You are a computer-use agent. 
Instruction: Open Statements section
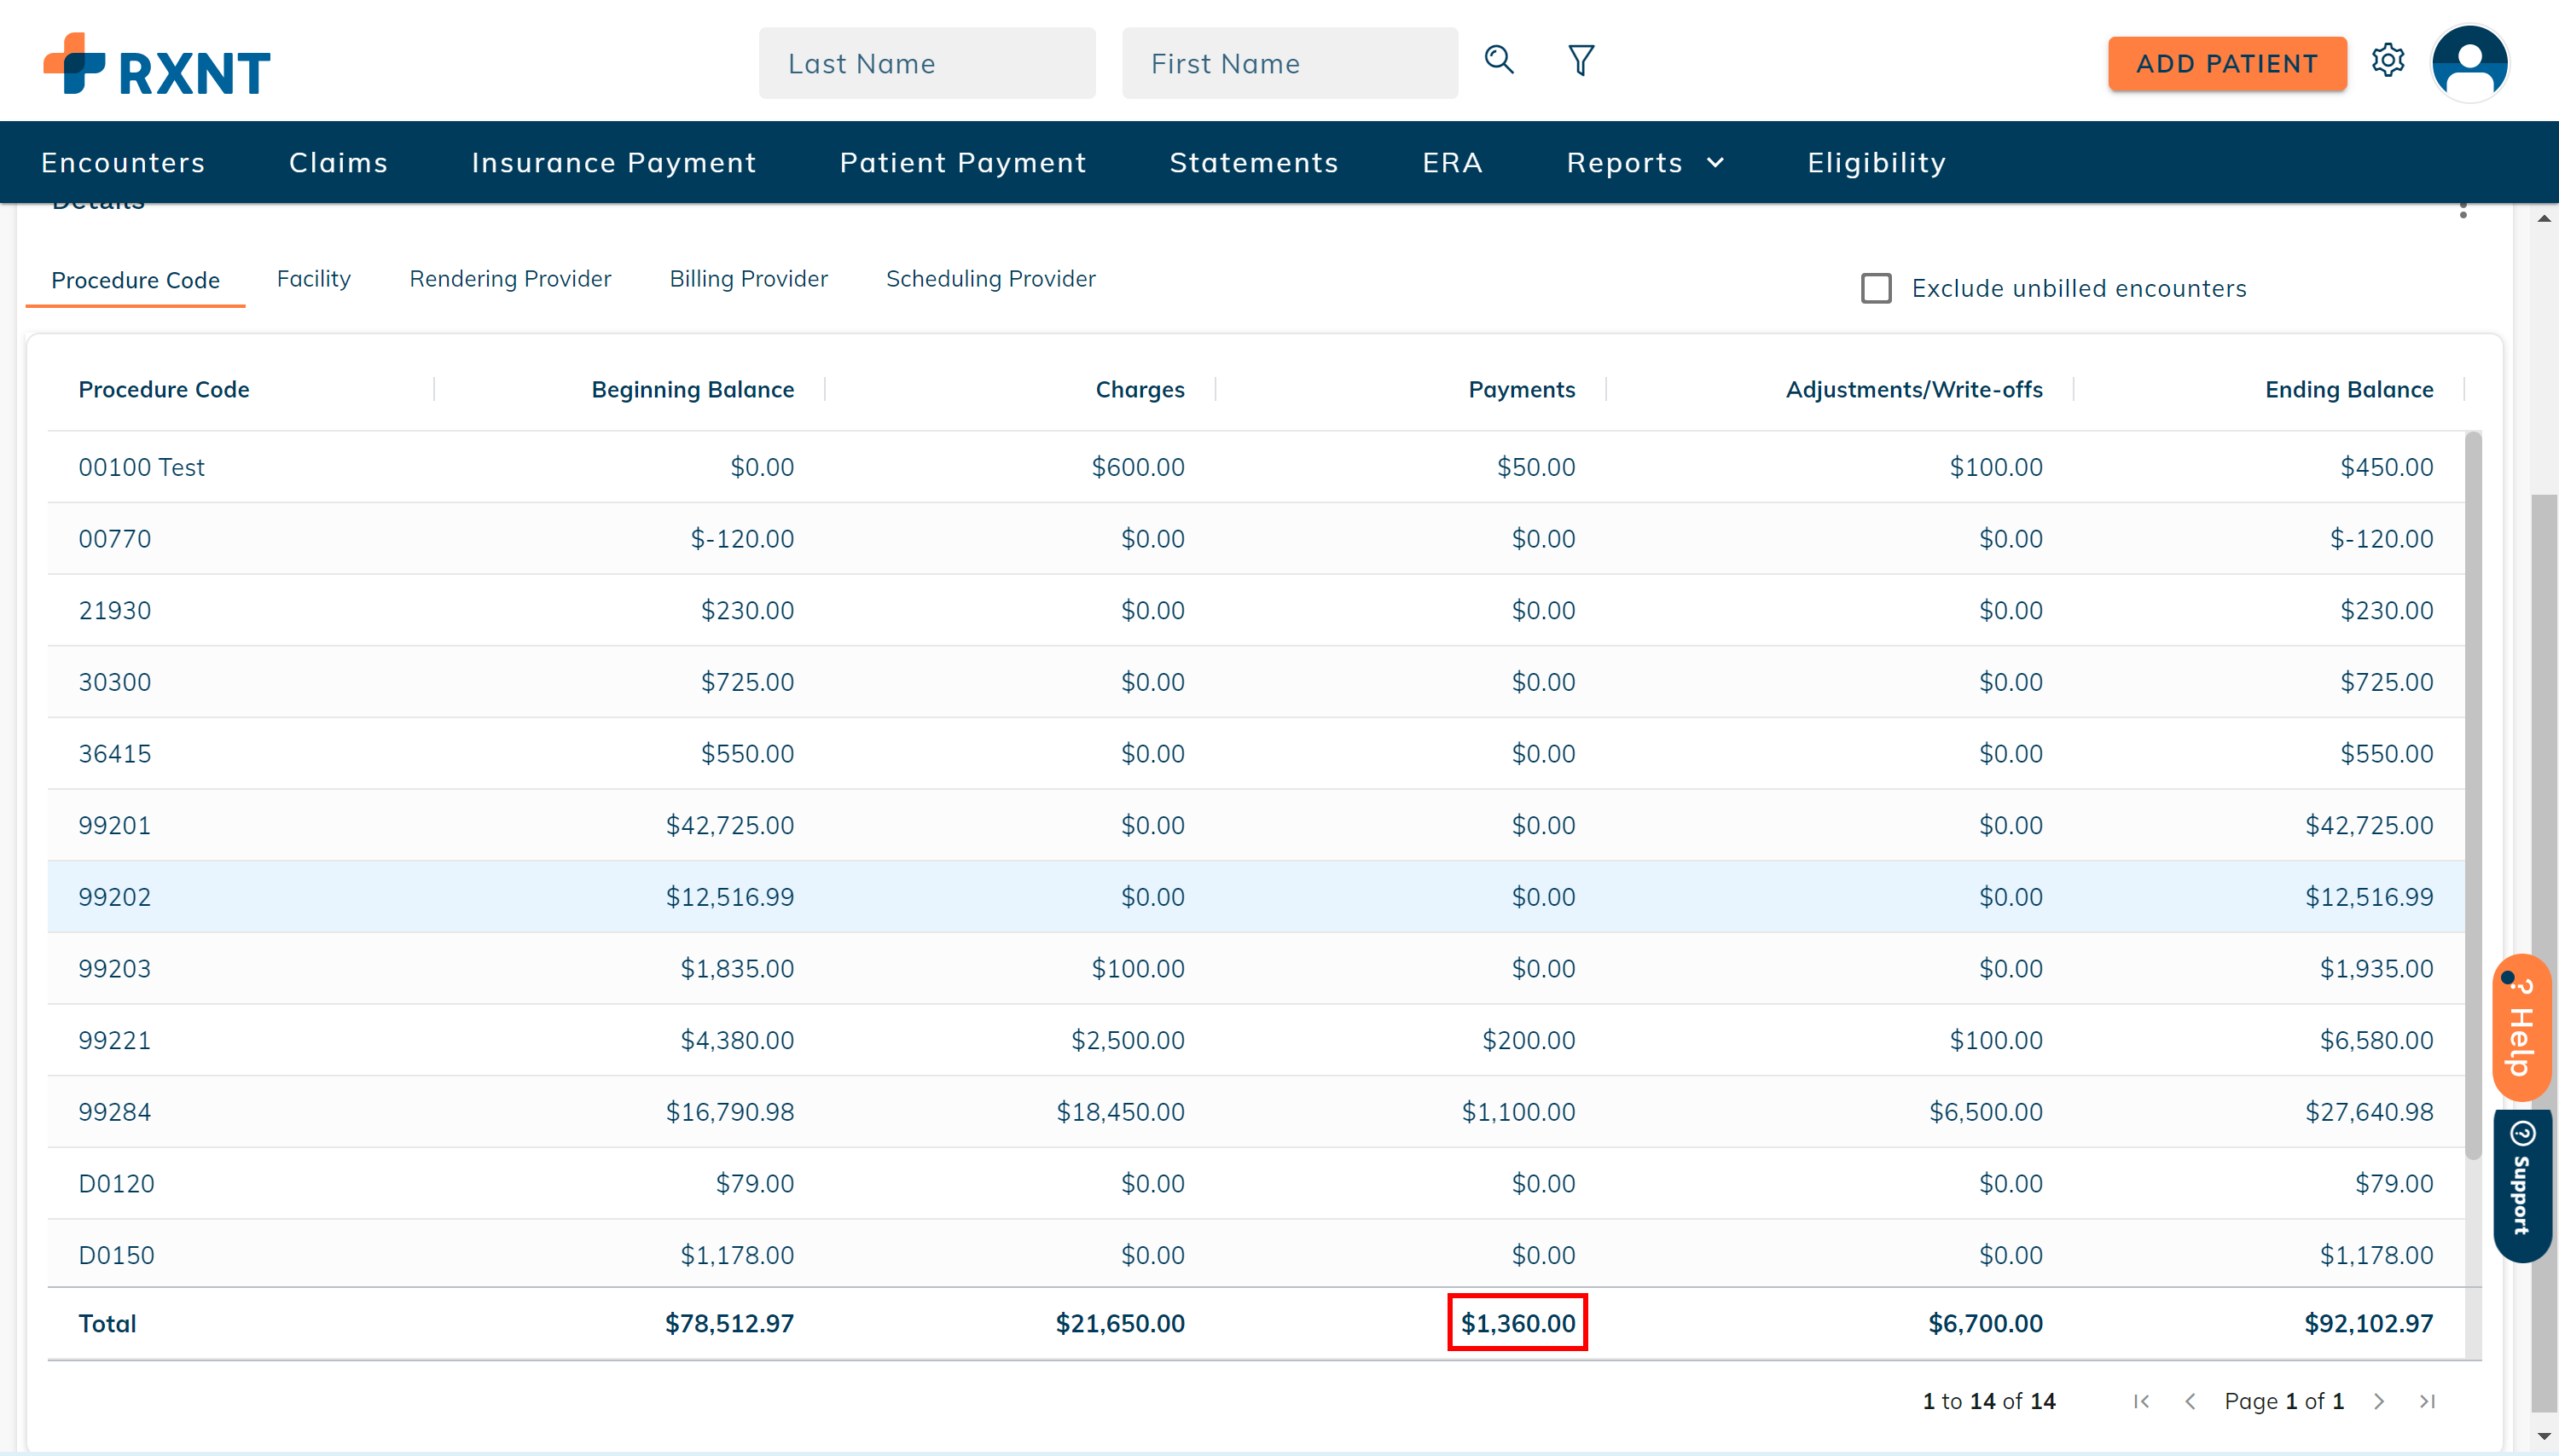pyautogui.click(x=1253, y=162)
